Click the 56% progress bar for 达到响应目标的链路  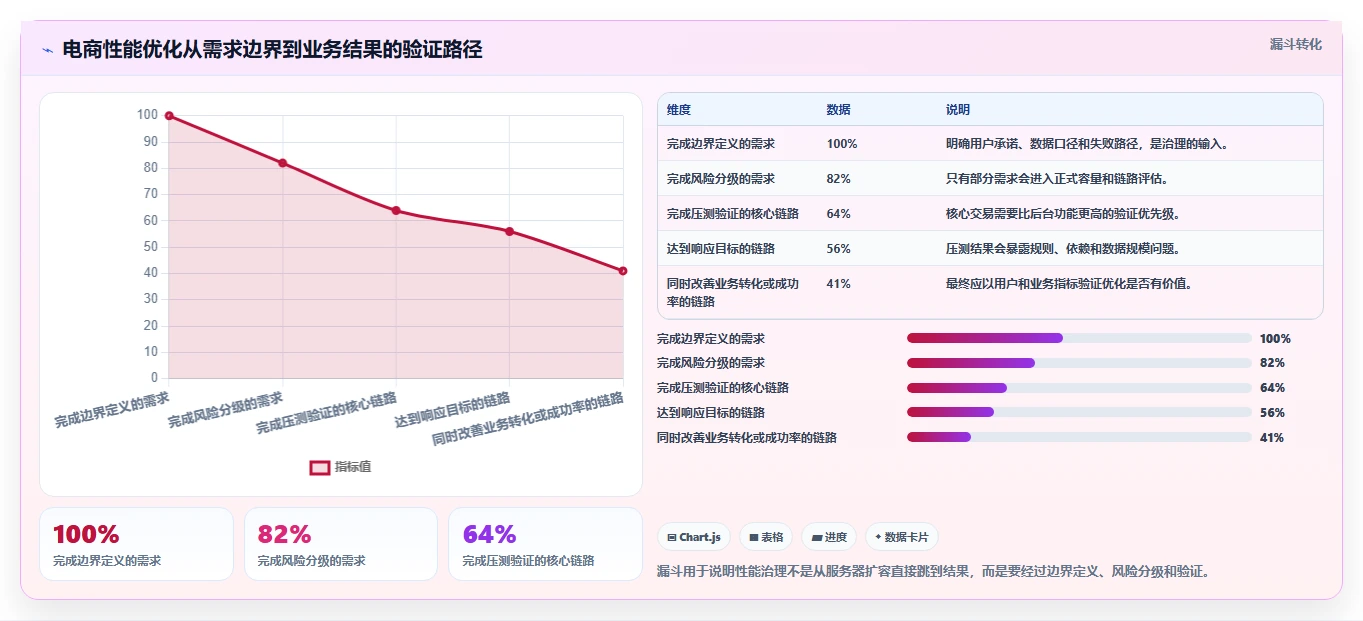pos(1079,412)
